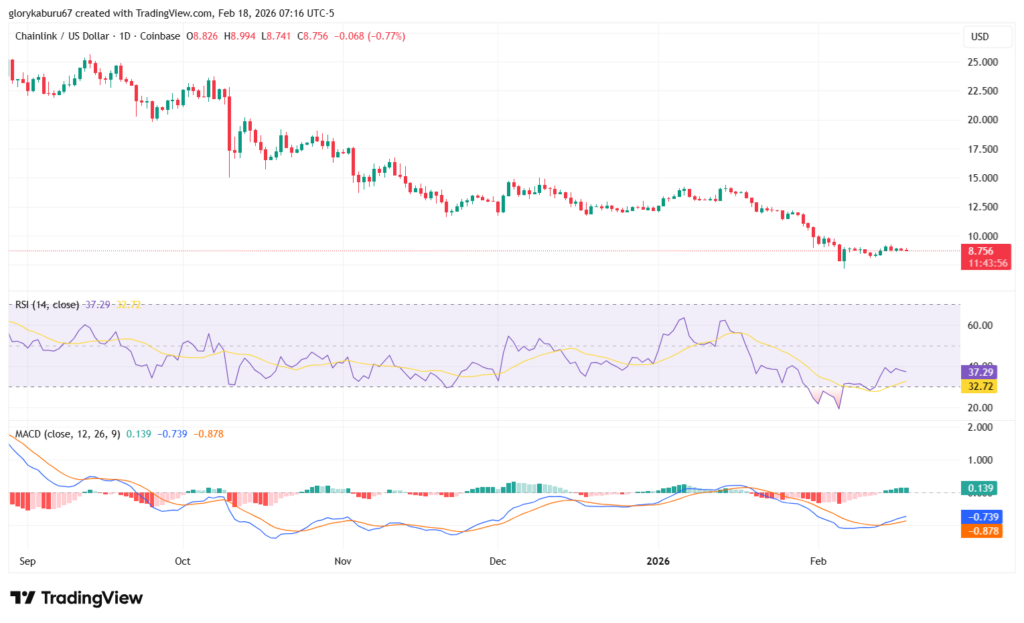Click the Feb label on time axis
1024x623 pixels.
pos(818,562)
